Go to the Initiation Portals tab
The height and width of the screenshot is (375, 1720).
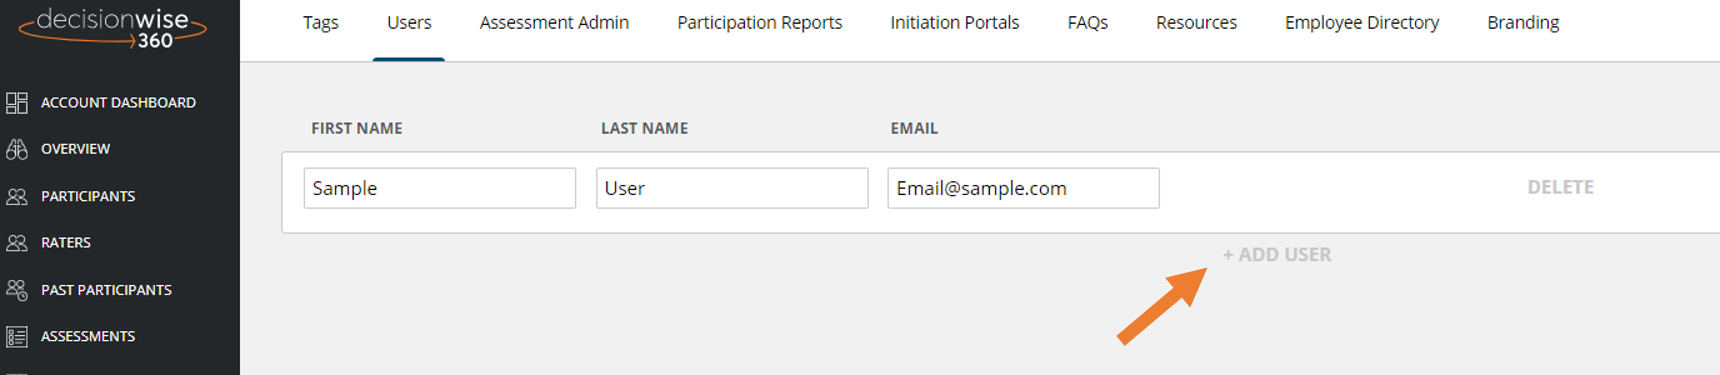[x=955, y=22]
